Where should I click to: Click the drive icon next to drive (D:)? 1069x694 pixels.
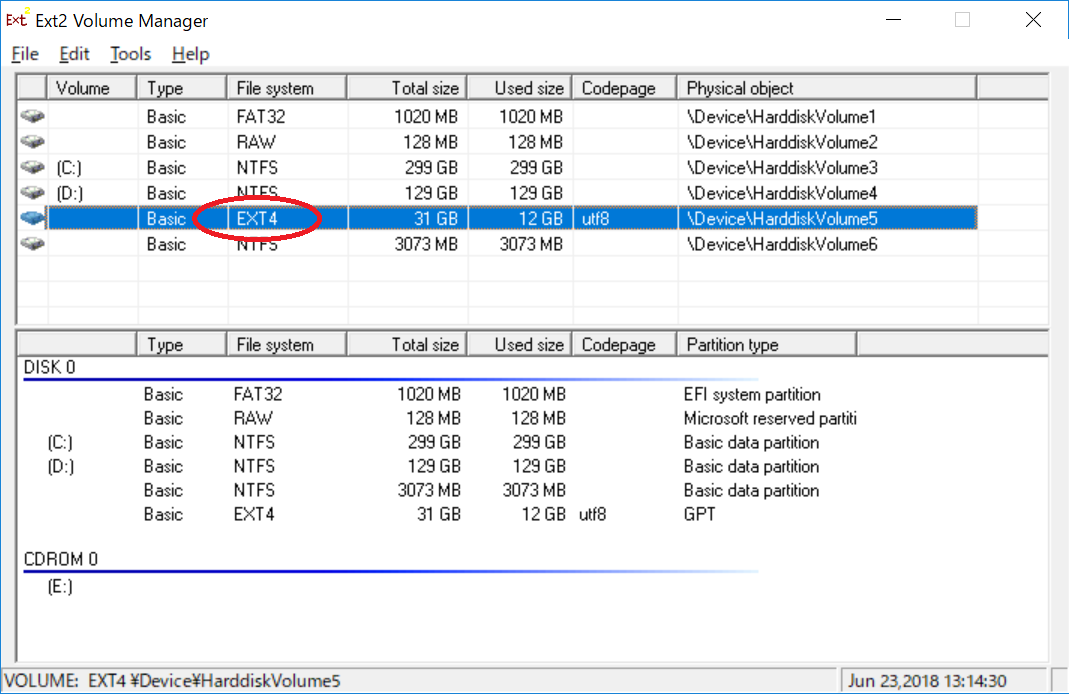[x=32, y=192]
